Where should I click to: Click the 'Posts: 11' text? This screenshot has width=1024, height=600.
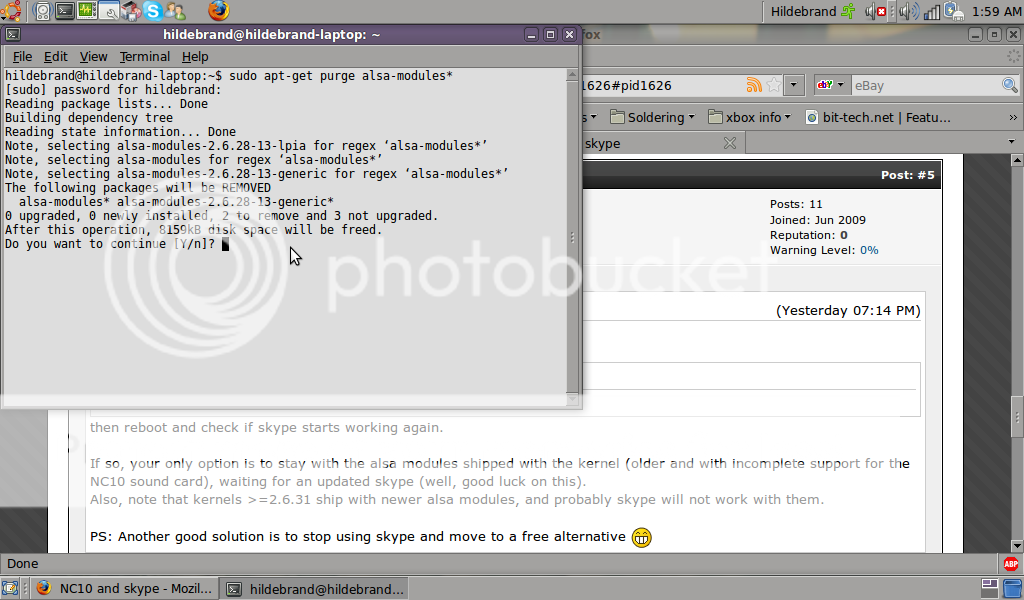(795, 204)
